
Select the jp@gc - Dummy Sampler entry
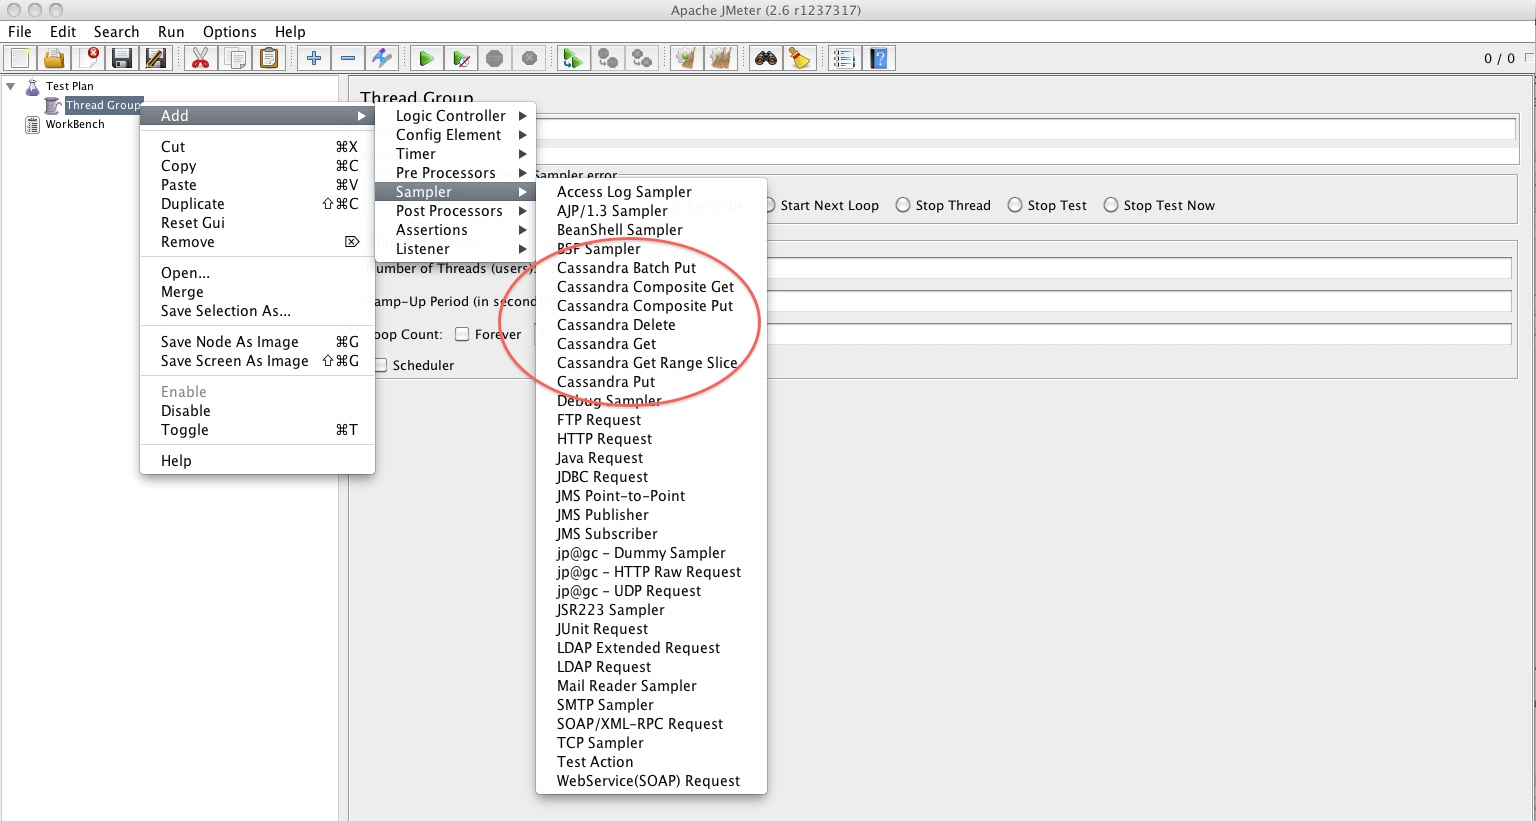[651, 553]
